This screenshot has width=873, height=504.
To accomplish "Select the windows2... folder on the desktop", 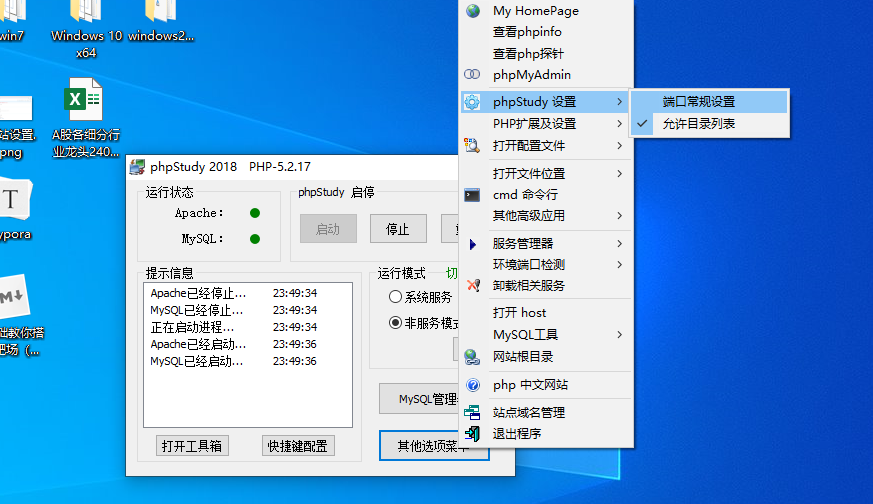I will 161,21.
